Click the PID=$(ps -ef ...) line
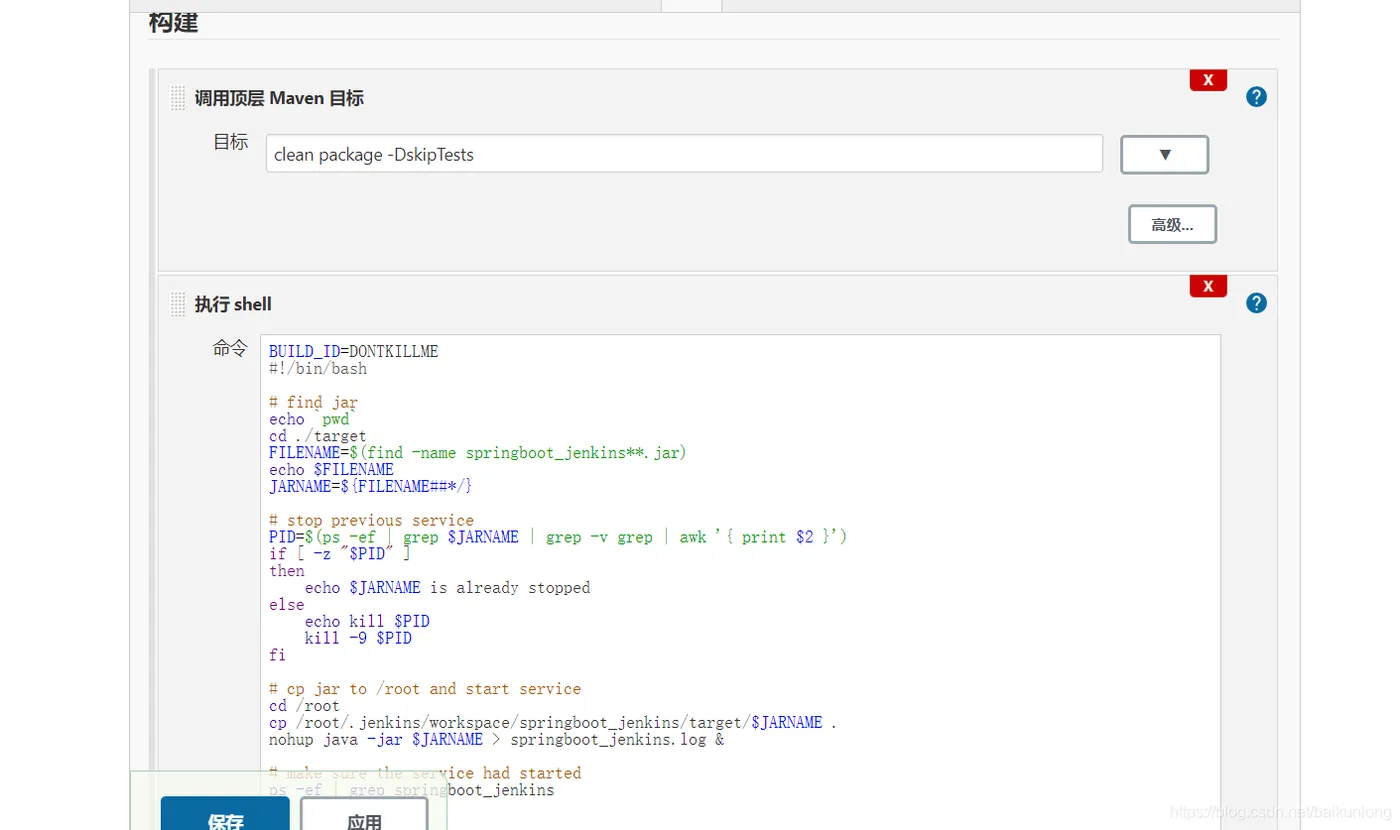The width and height of the screenshot is (1400, 830). pyautogui.click(x=558, y=537)
